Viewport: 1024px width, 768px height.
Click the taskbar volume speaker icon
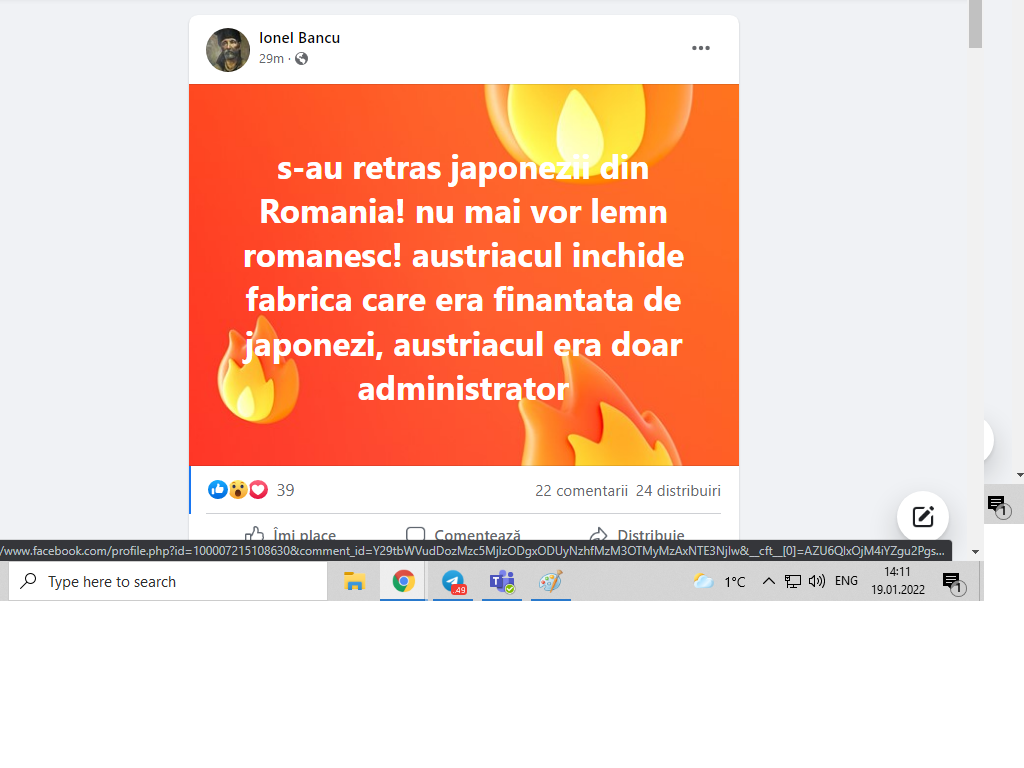(817, 581)
